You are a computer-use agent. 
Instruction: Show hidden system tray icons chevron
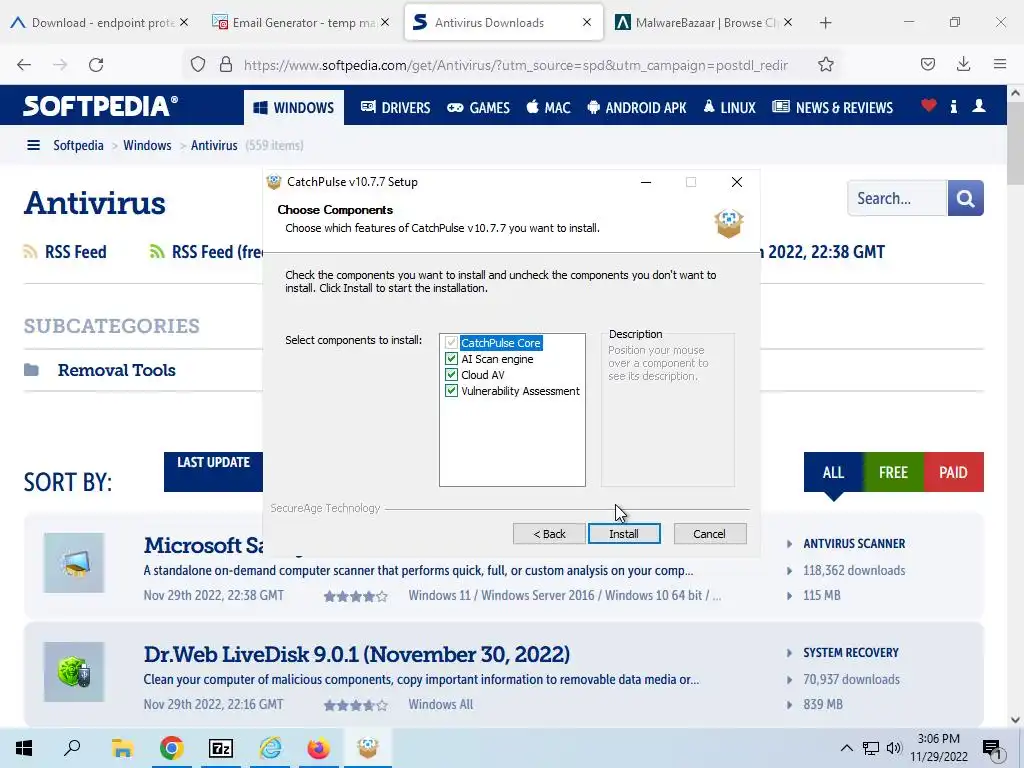[x=846, y=748]
